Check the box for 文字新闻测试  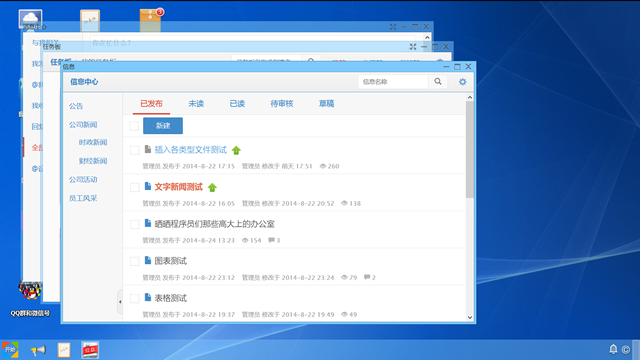[x=134, y=187]
